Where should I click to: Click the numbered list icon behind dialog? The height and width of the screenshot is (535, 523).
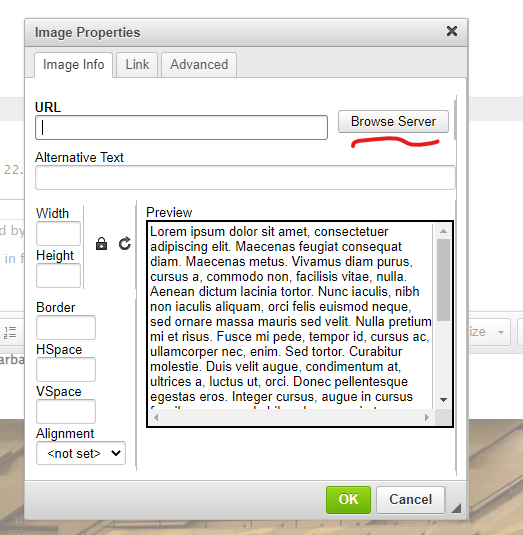pos(10,332)
